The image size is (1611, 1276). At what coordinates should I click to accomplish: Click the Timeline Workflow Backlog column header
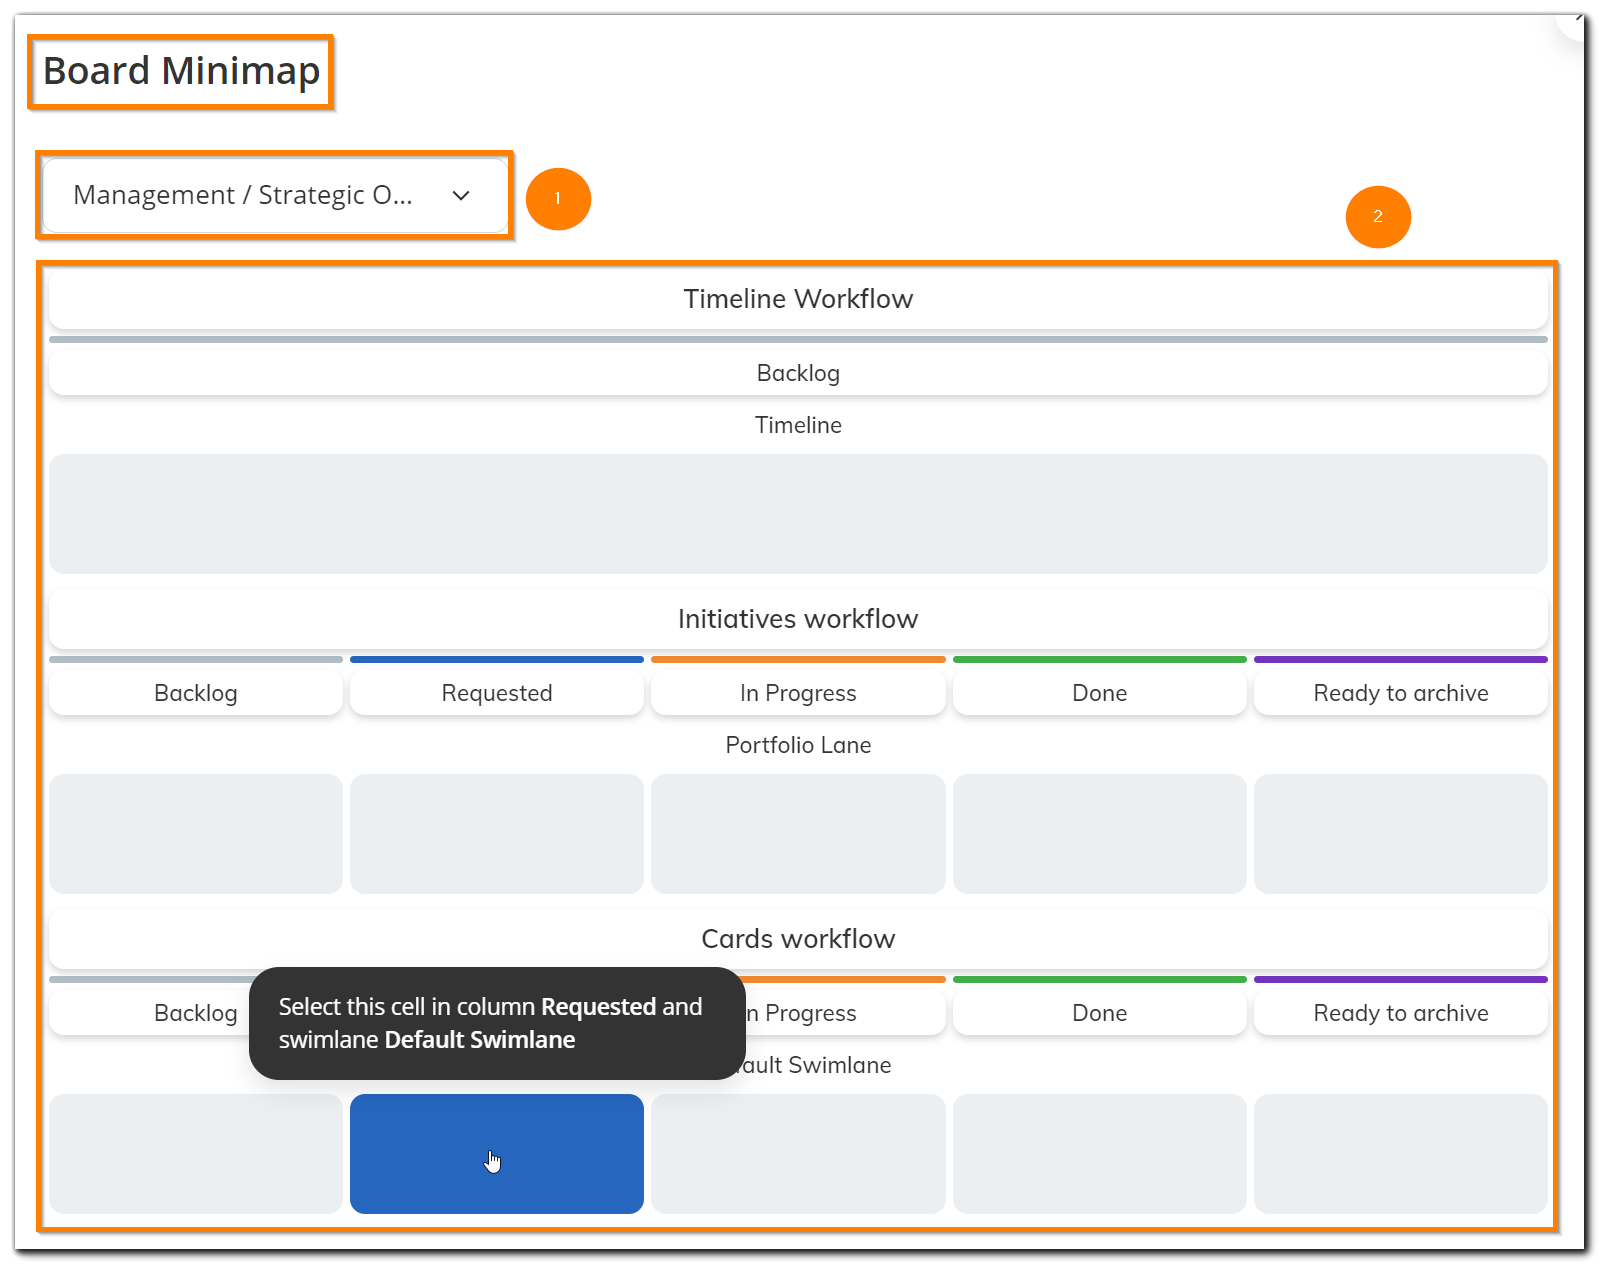click(x=797, y=373)
